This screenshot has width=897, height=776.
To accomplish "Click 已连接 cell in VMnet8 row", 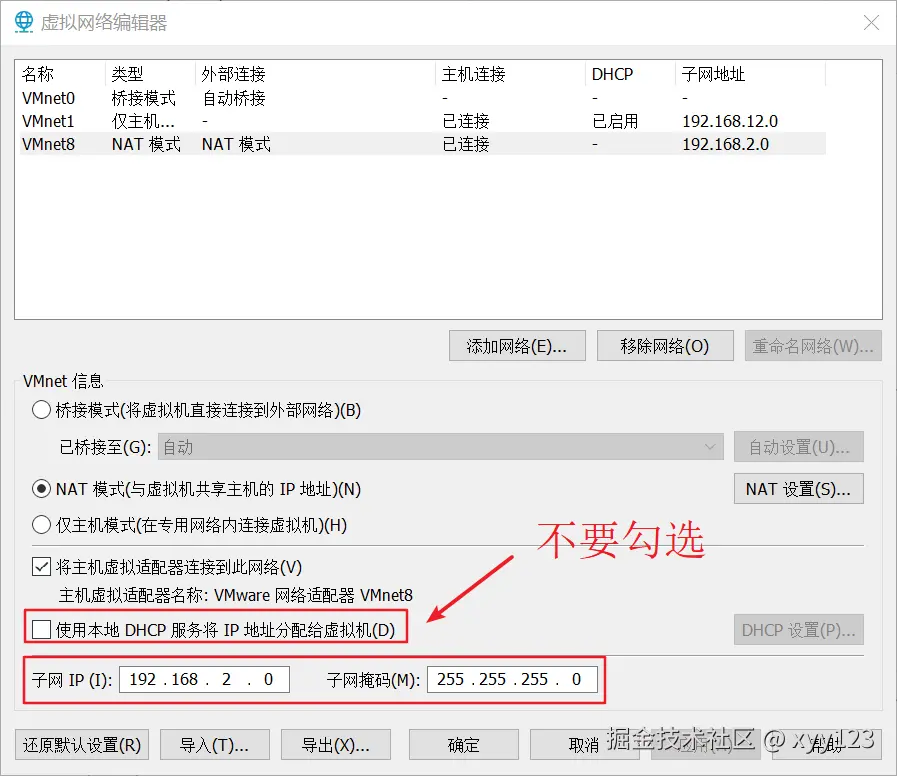I will pos(466,144).
